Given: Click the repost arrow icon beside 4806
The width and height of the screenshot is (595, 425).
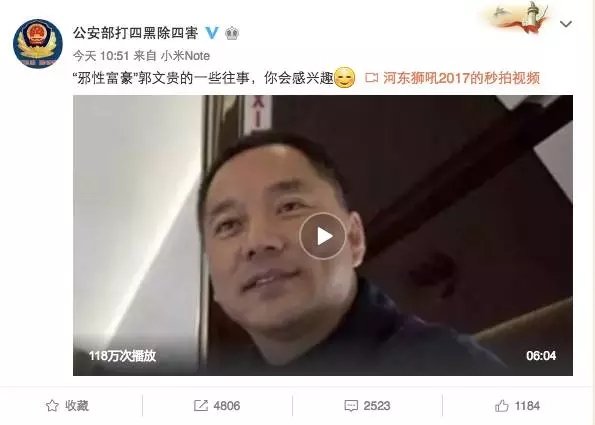Looking at the screenshot, I should tap(201, 406).
